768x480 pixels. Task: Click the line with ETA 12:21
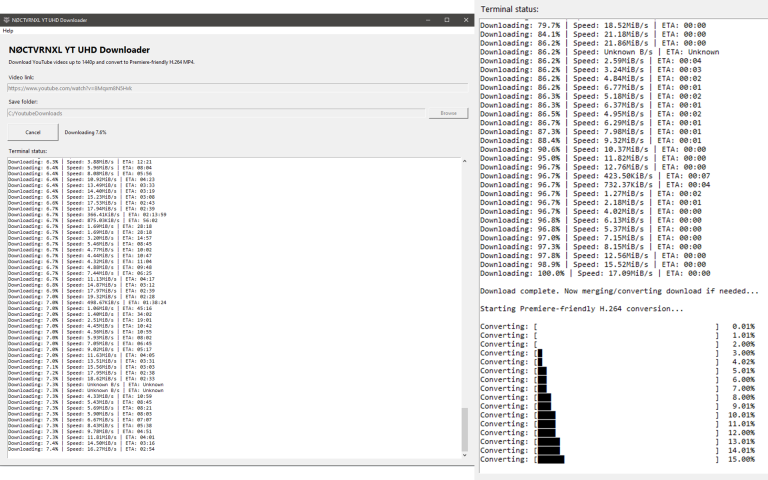80,162
